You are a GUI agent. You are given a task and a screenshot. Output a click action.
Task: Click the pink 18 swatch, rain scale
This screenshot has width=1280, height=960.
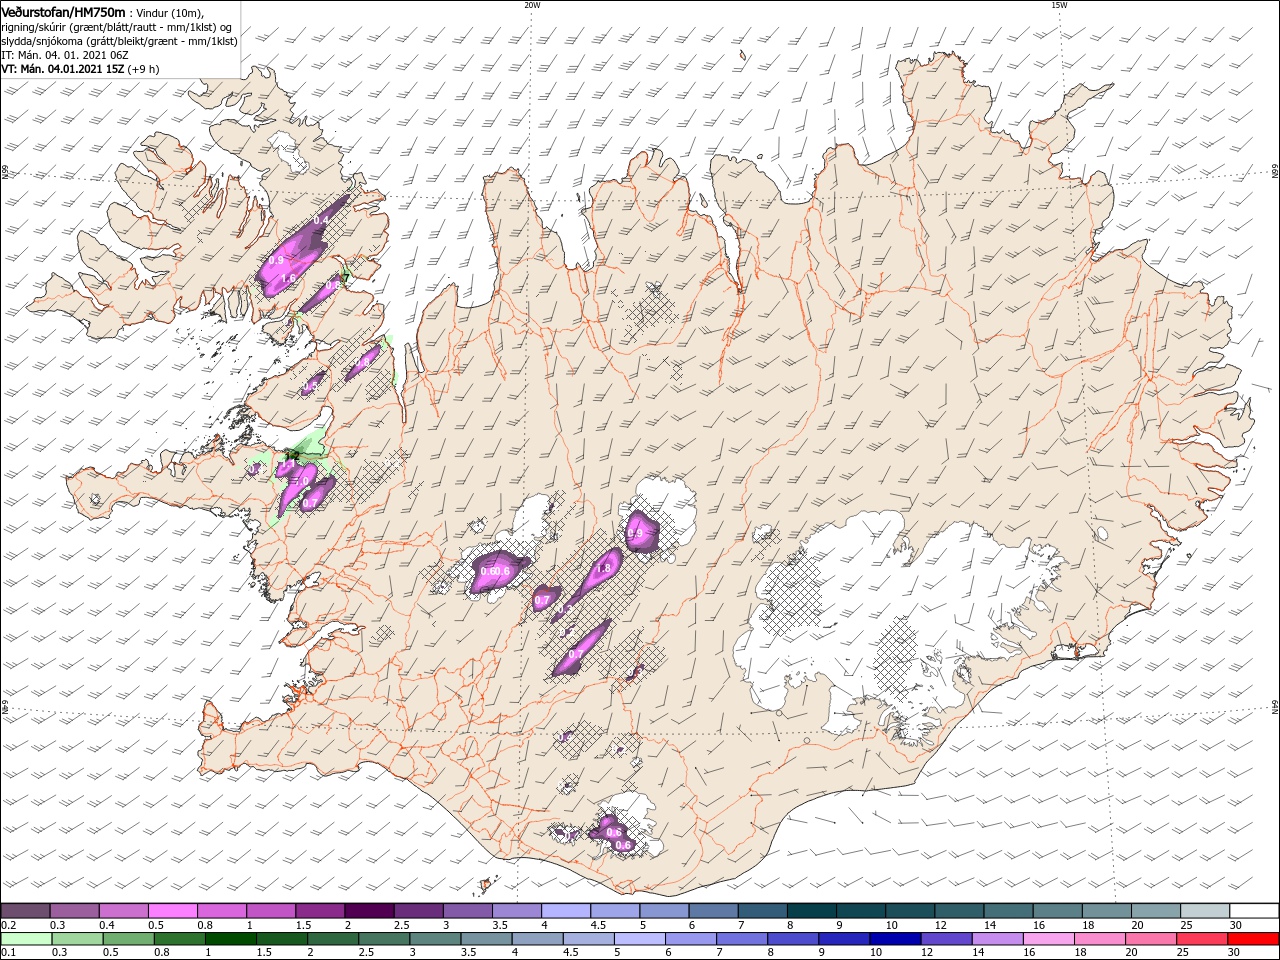pyautogui.click(x=1100, y=939)
